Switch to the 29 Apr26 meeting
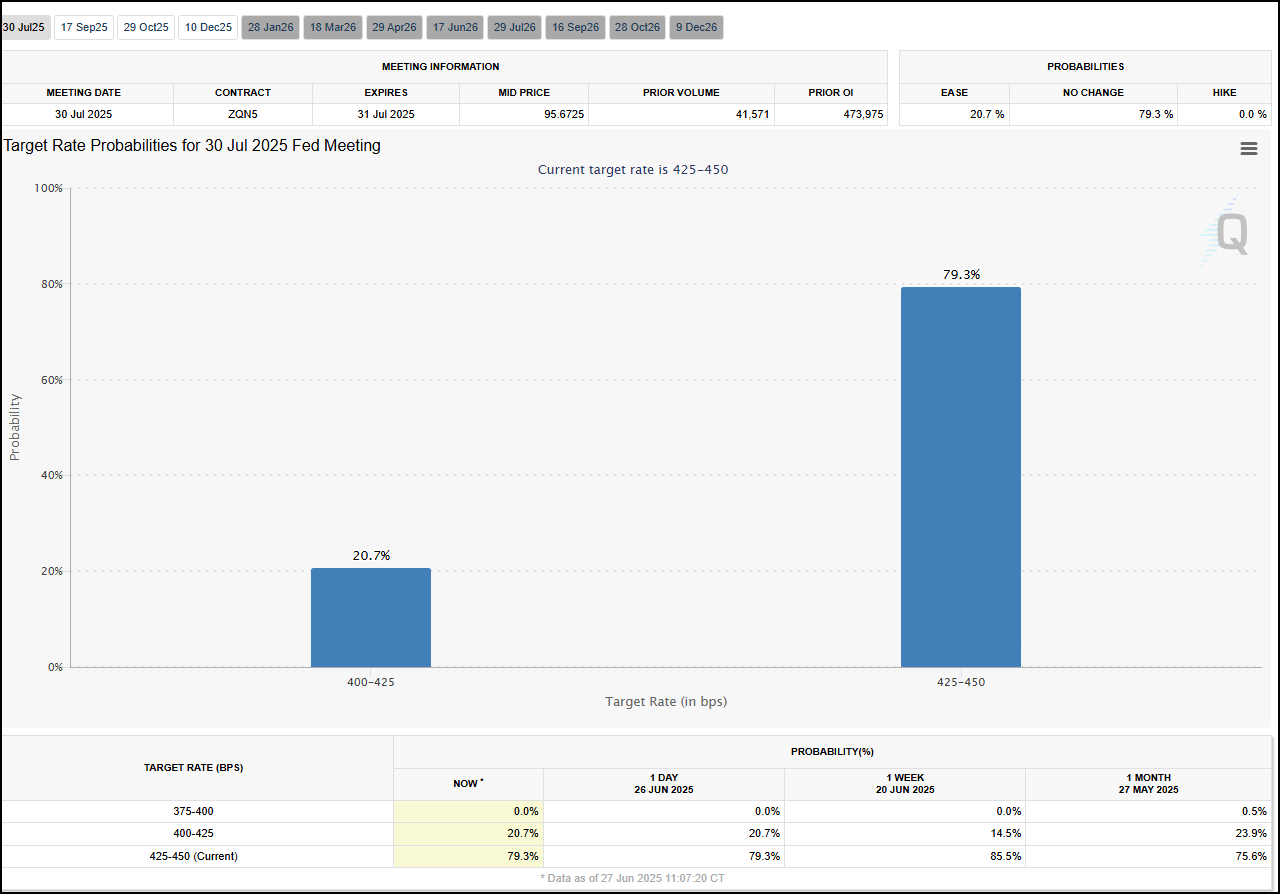Viewport: 1280px width, 894px height. point(393,27)
